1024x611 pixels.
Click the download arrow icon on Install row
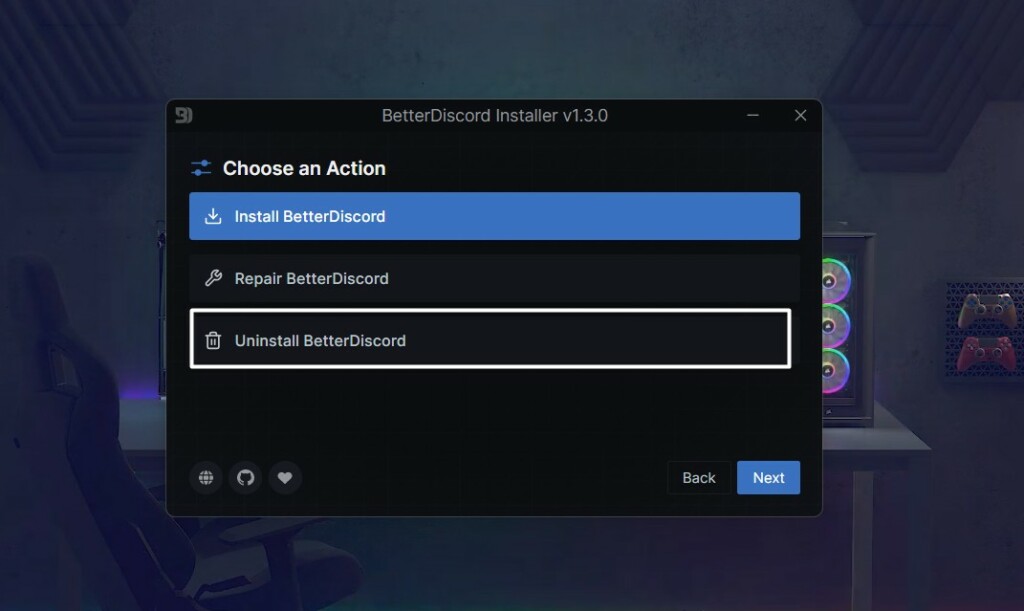213,216
